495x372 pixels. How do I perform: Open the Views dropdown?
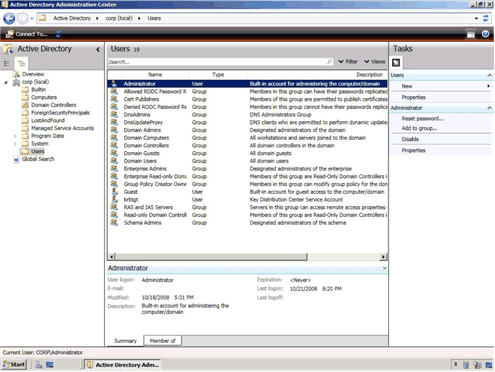click(375, 62)
